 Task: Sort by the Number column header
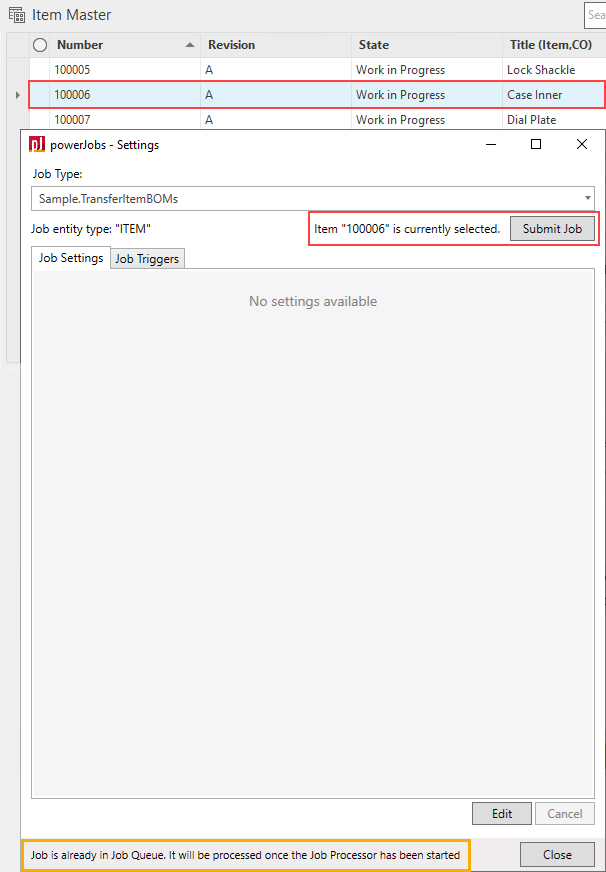point(80,45)
